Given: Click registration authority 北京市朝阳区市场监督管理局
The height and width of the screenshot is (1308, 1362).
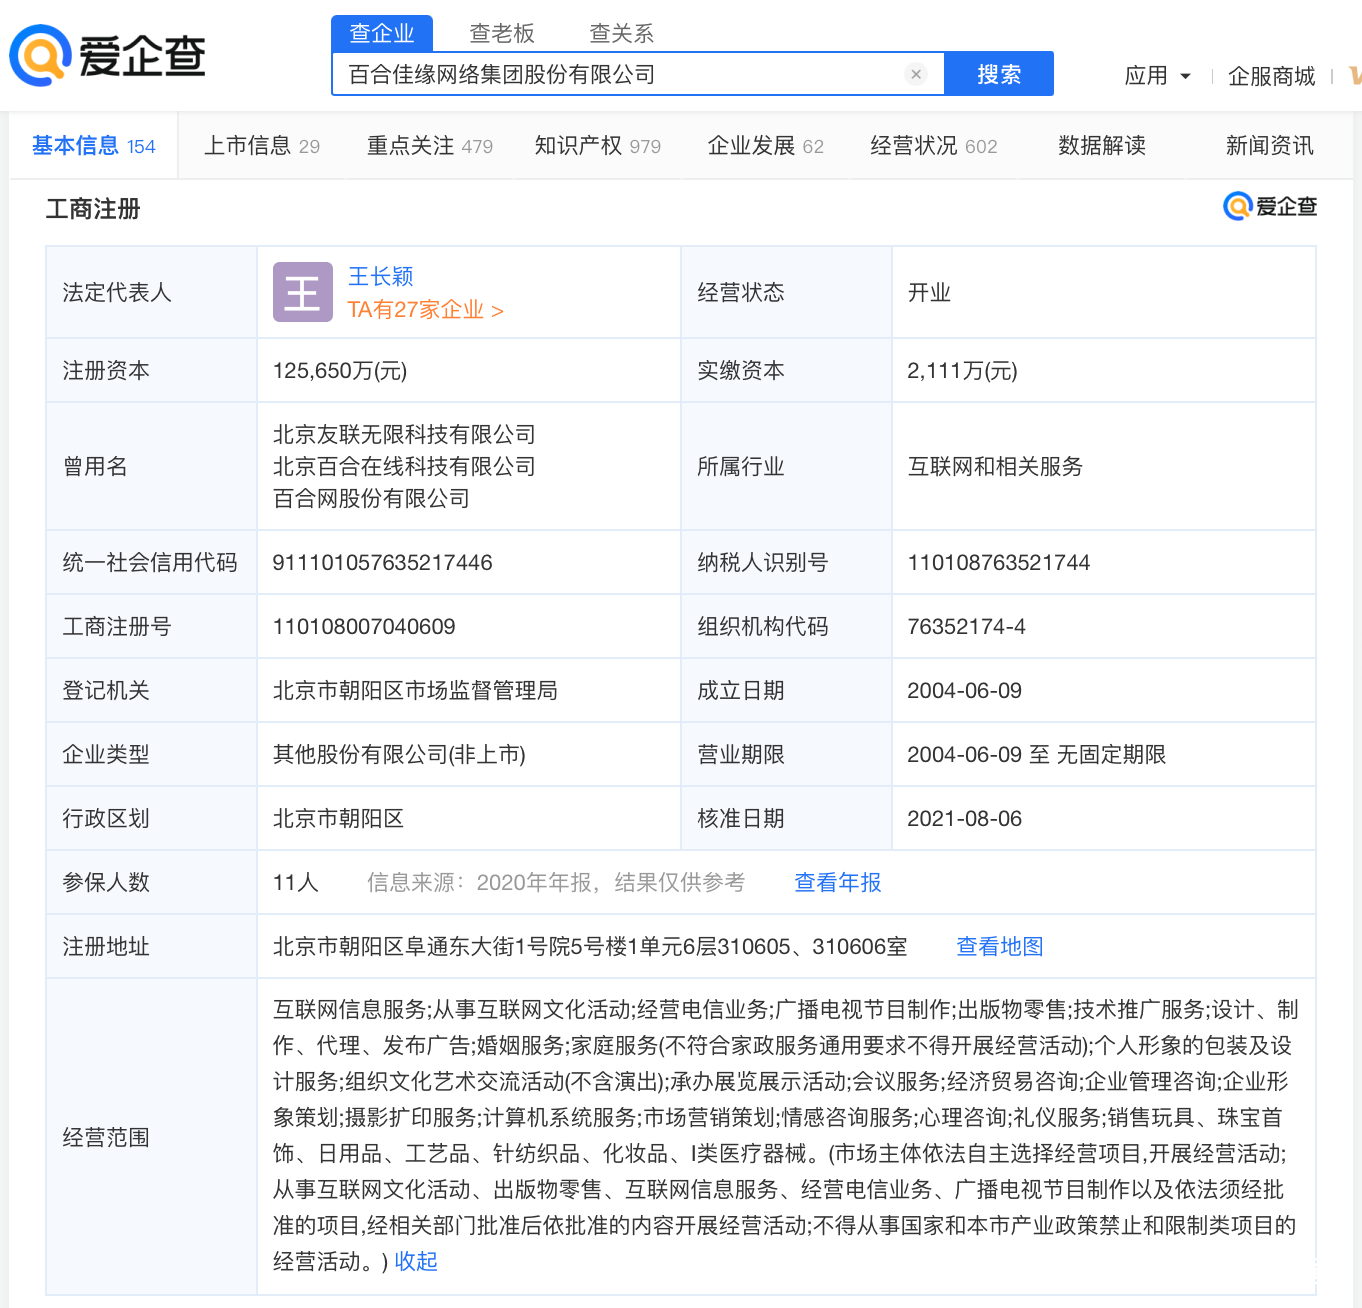Looking at the screenshot, I should coord(415,691).
